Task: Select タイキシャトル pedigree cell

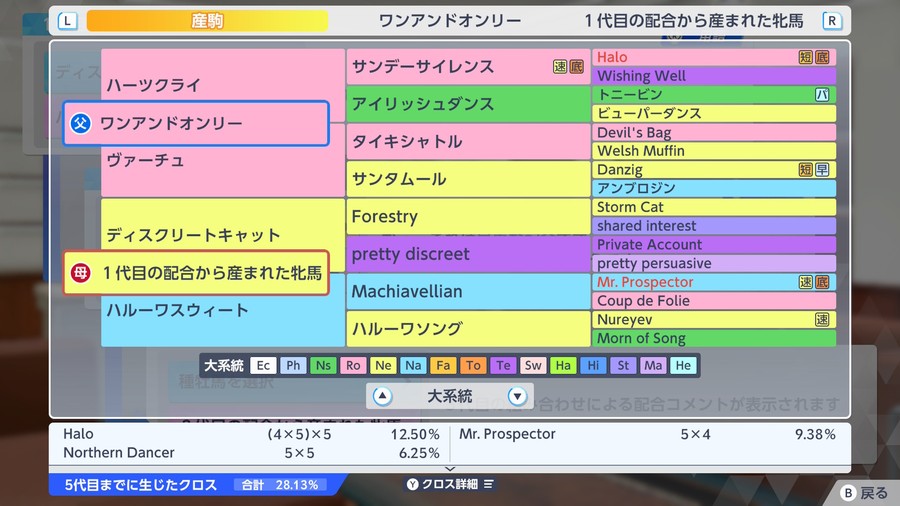Action: 468,141
